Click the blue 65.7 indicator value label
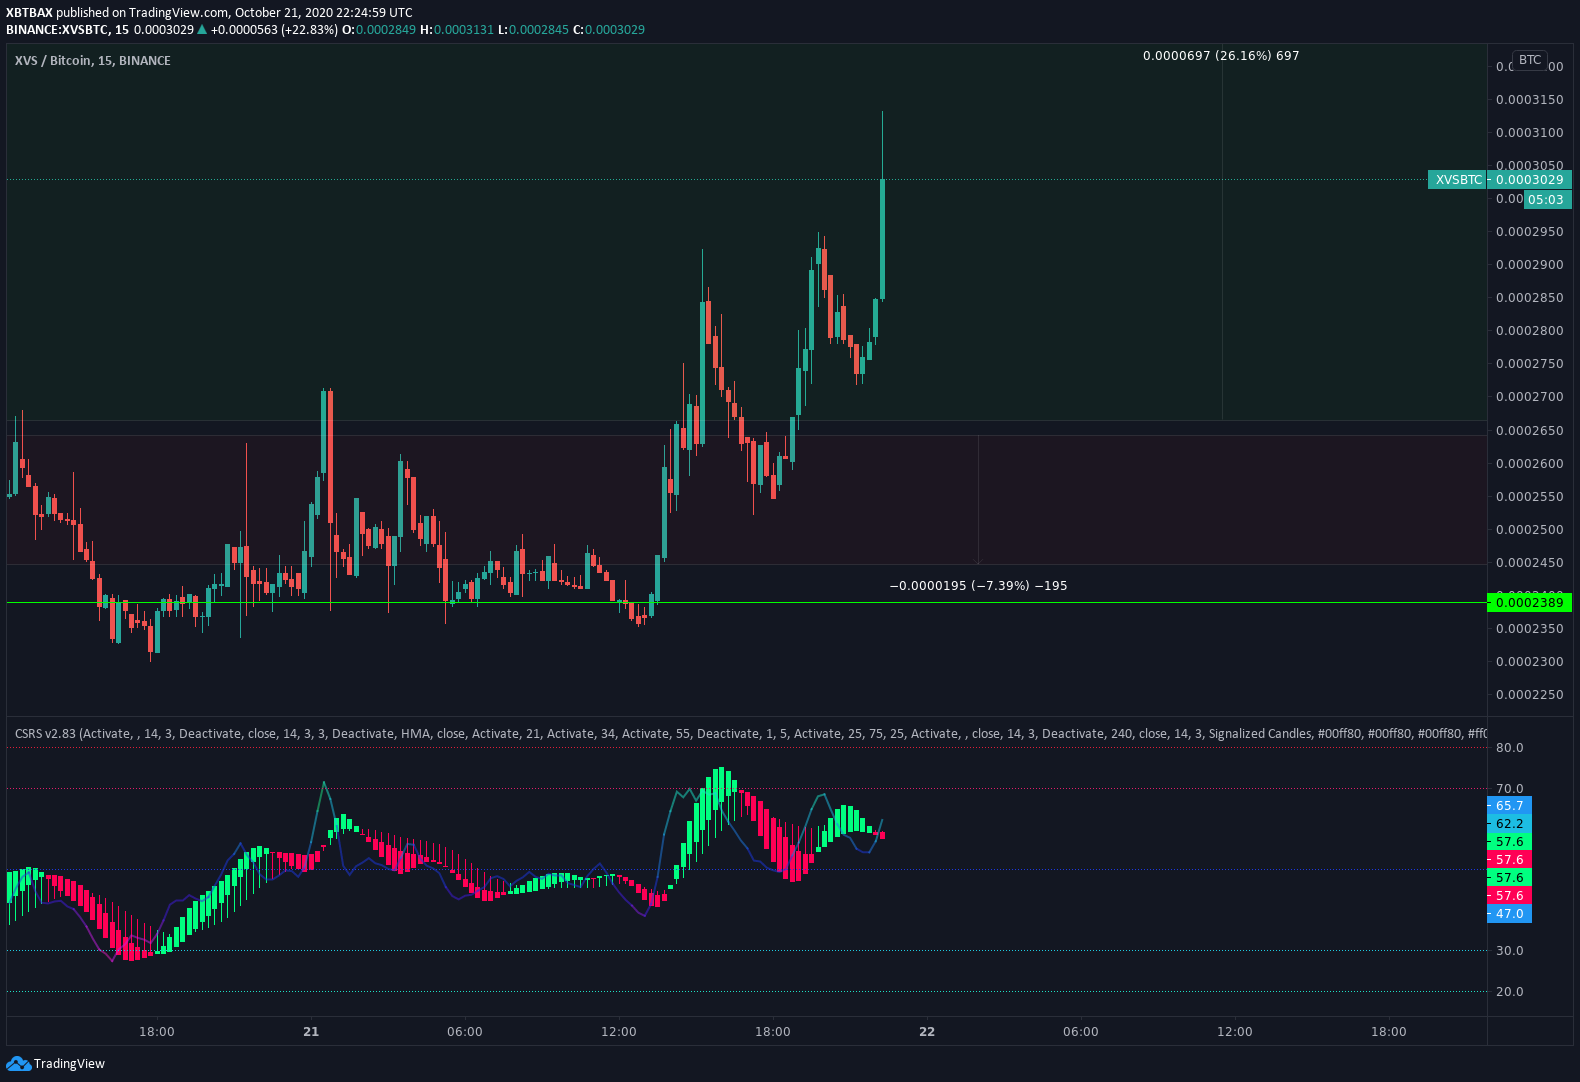Image resolution: width=1580 pixels, height=1082 pixels. pyautogui.click(x=1510, y=806)
